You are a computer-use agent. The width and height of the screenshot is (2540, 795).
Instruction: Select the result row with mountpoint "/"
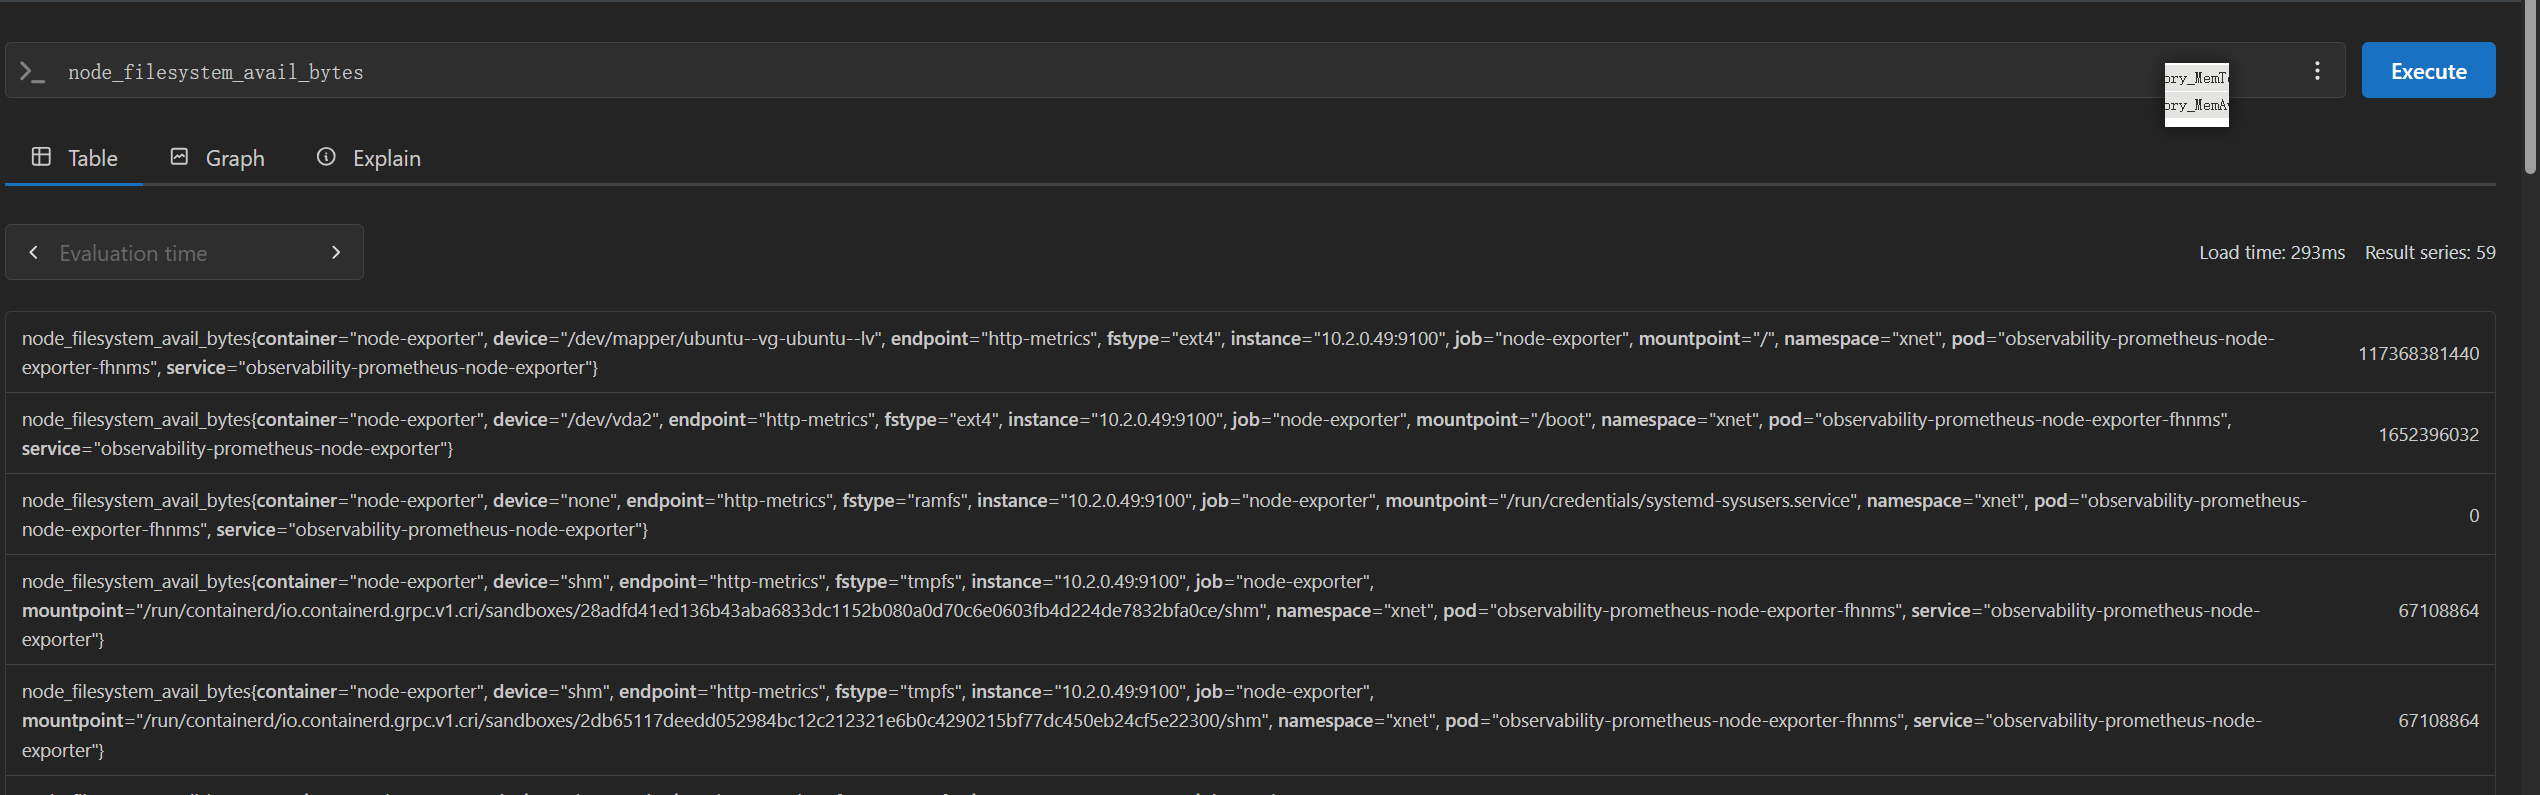click(1250, 353)
